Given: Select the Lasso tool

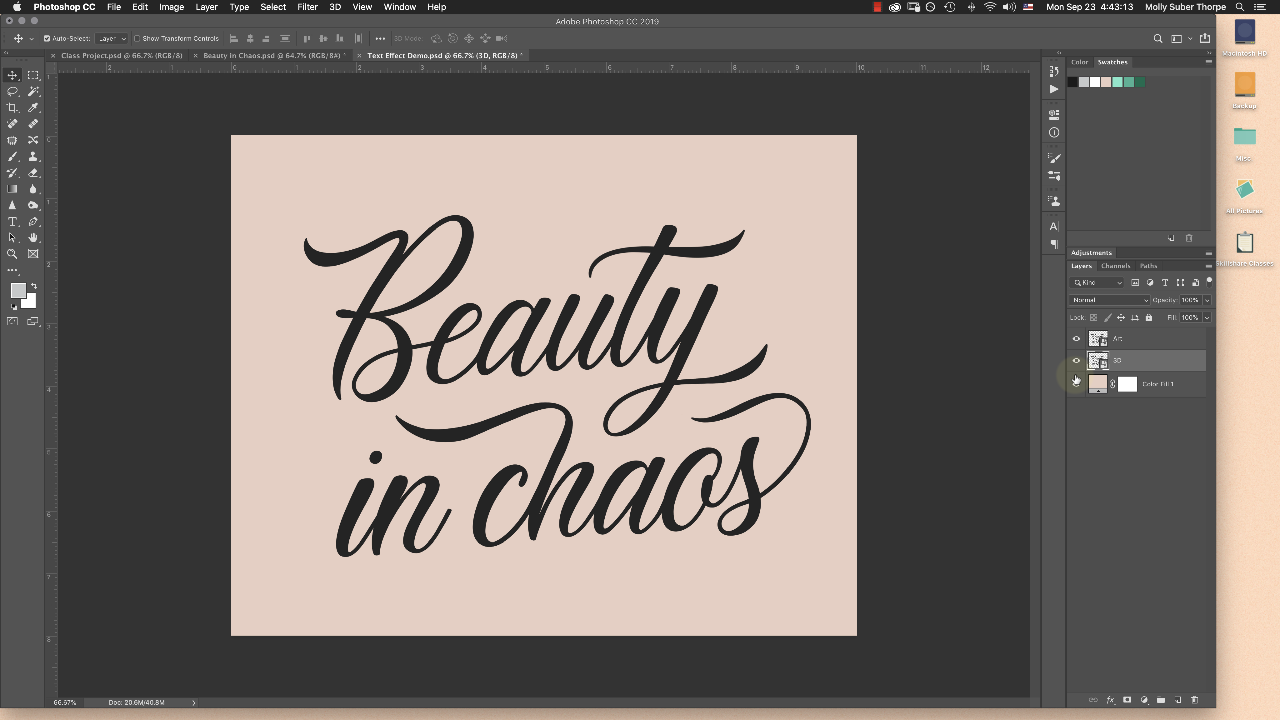Looking at the screenshot, I should tap(13, 91).
